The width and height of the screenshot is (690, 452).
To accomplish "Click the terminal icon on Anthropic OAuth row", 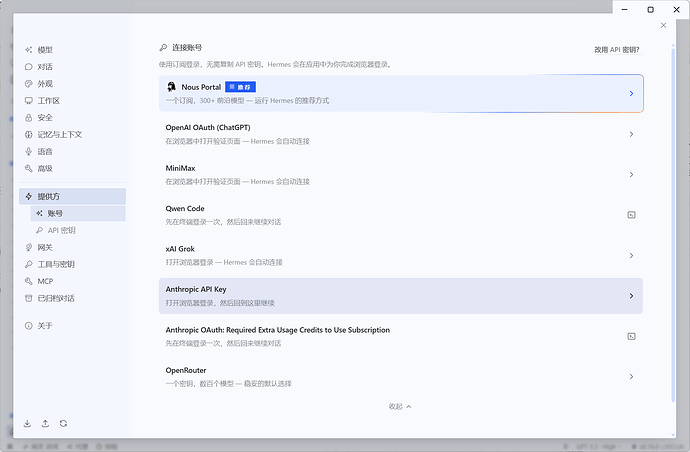I will pyautogui.click(x=631, y=336).
